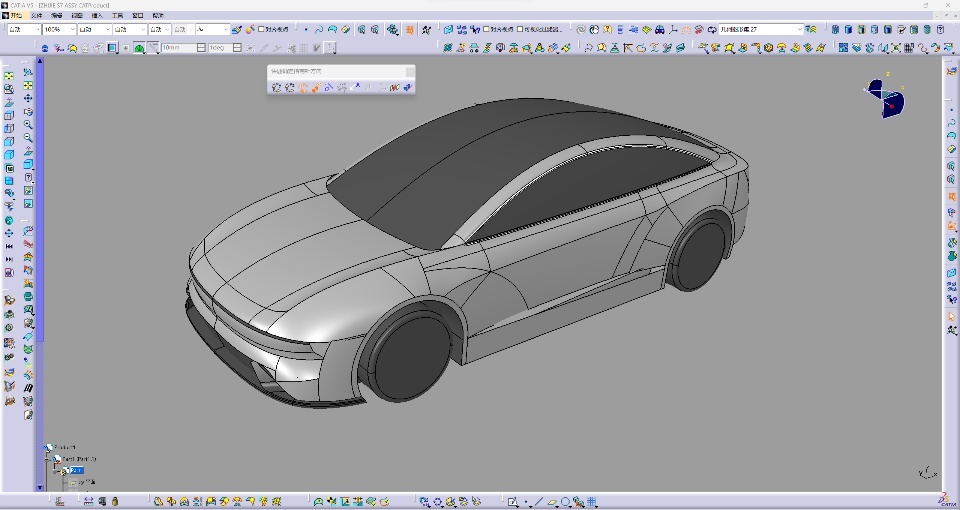Screen dimensions: 960x510
Task: Click the 3D compass in the viewport corner
Action: [x=886, y=97]
